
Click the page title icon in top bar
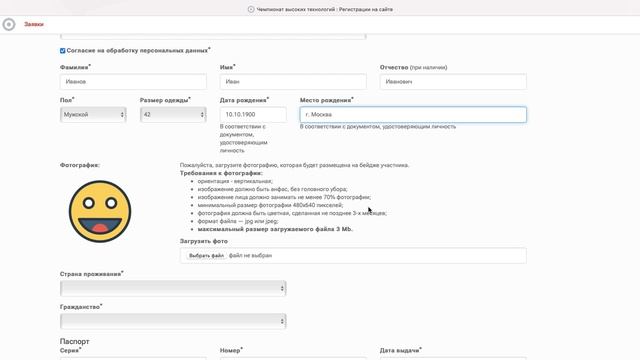click(x=251, y=9)
